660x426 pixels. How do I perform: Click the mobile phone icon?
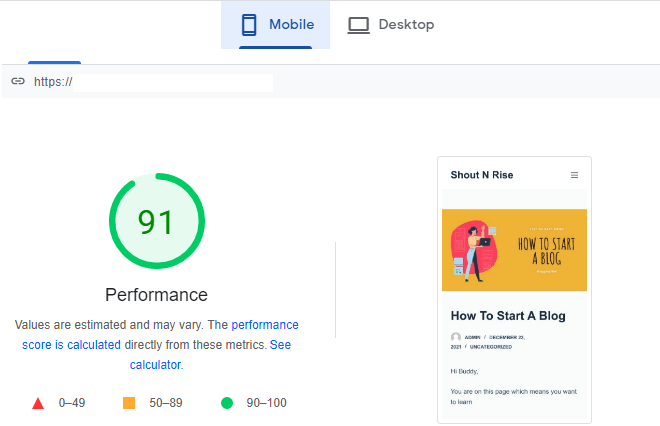pyautogui.click(x=249, y=25)
